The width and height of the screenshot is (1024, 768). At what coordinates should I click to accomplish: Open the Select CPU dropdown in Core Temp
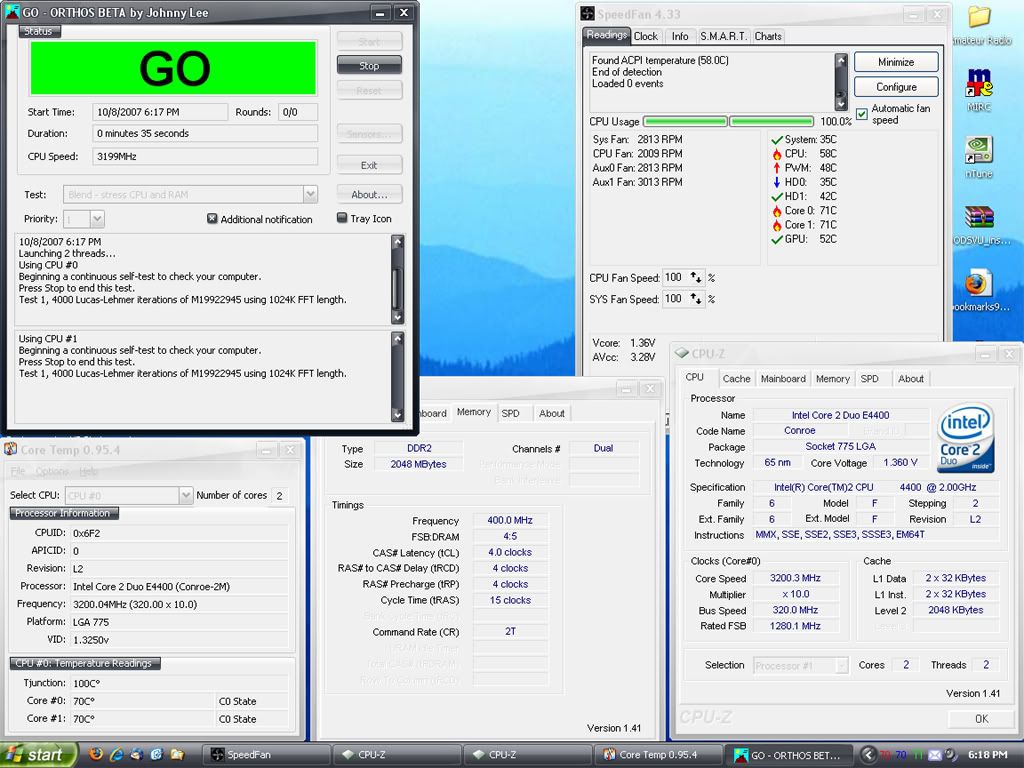click(185, 496)
